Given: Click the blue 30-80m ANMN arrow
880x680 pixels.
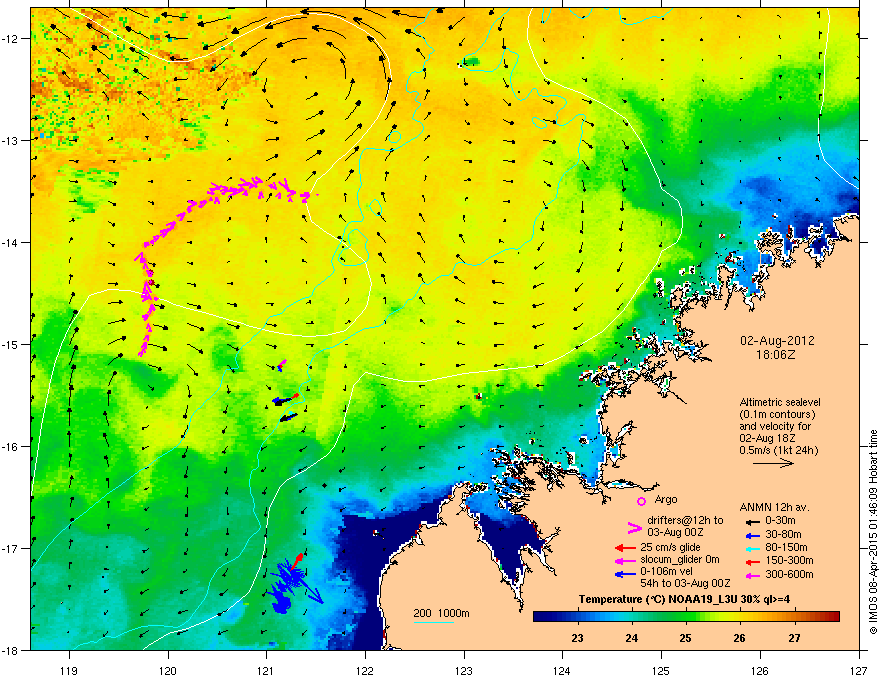Looking at the screenshot, I should [751, 535].
